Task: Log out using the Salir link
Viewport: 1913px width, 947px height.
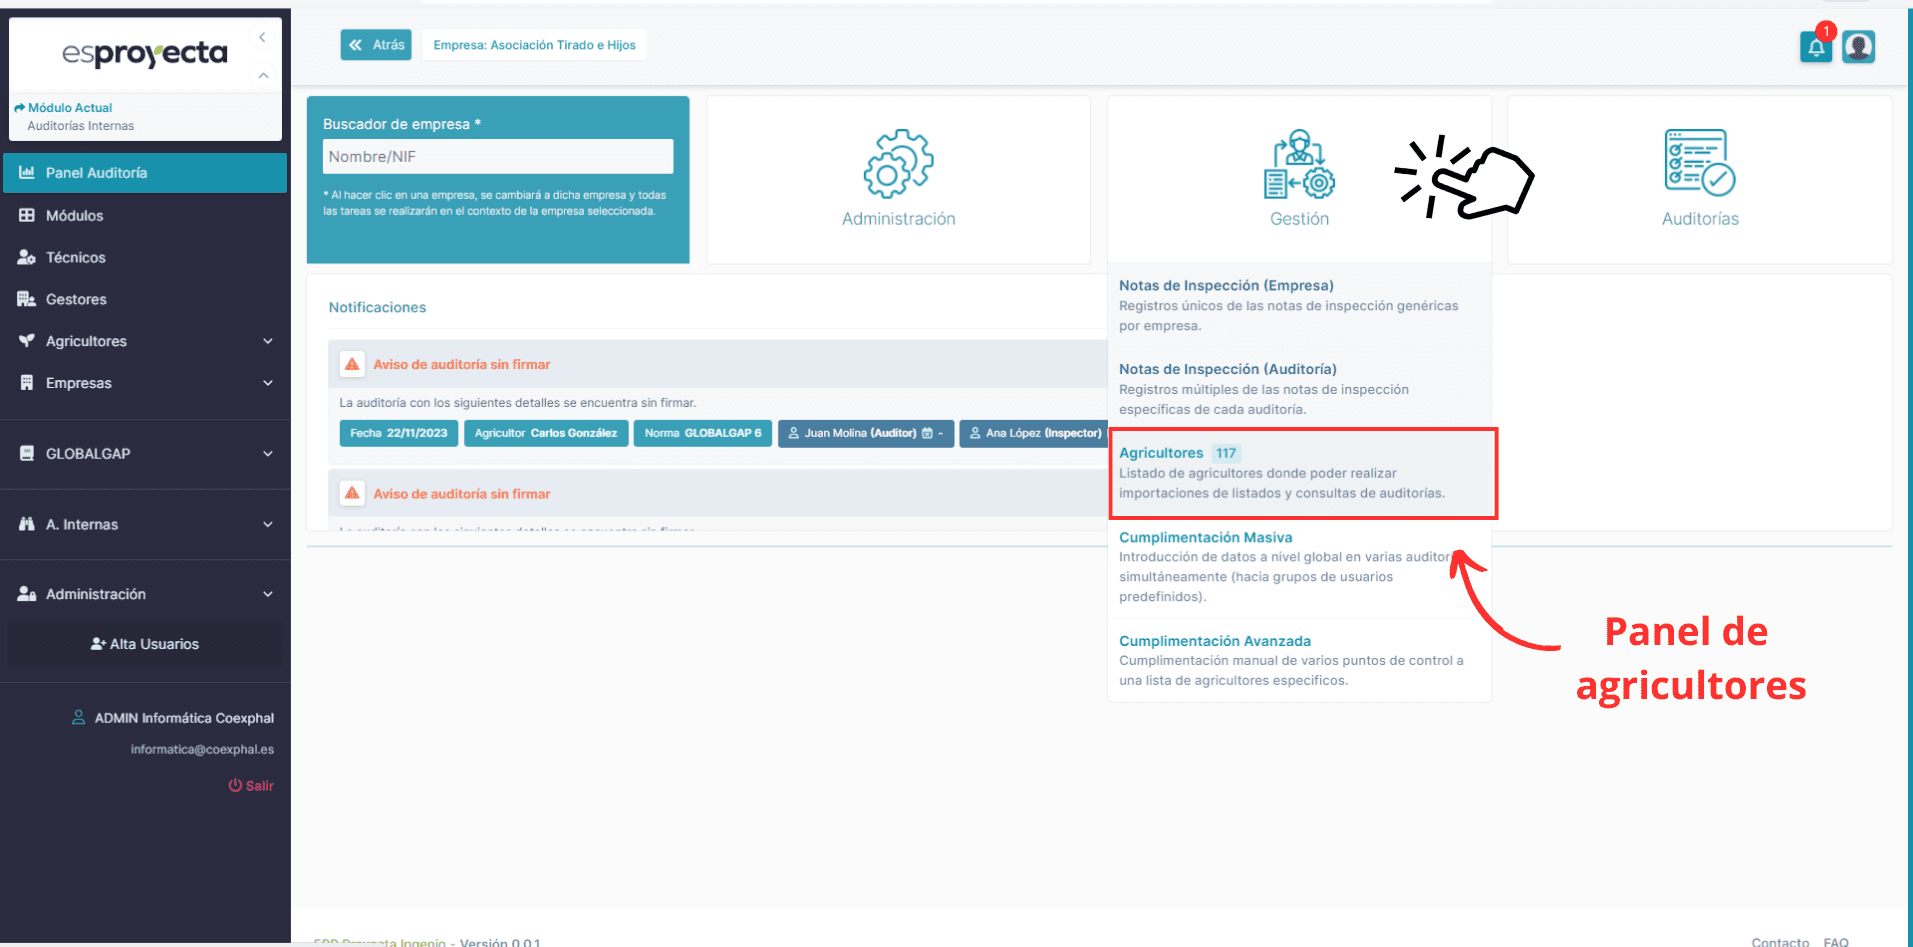Action: (x=251, y=786)
